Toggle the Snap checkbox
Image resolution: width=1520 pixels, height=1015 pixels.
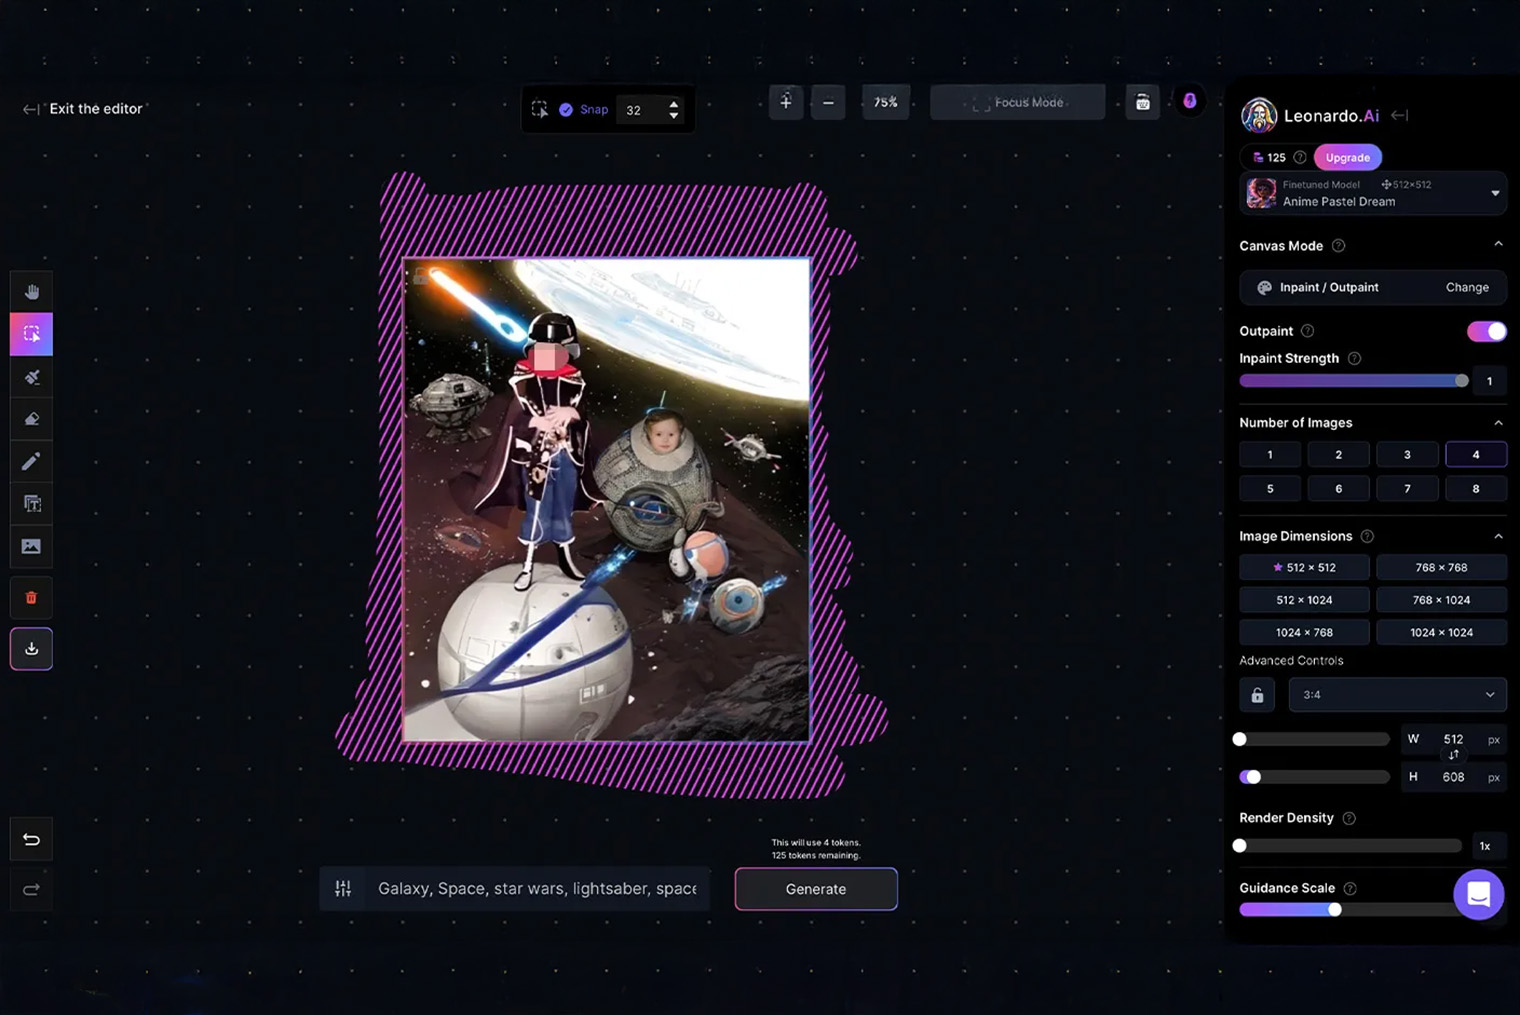pyautogui.click(x=566, y=109)
